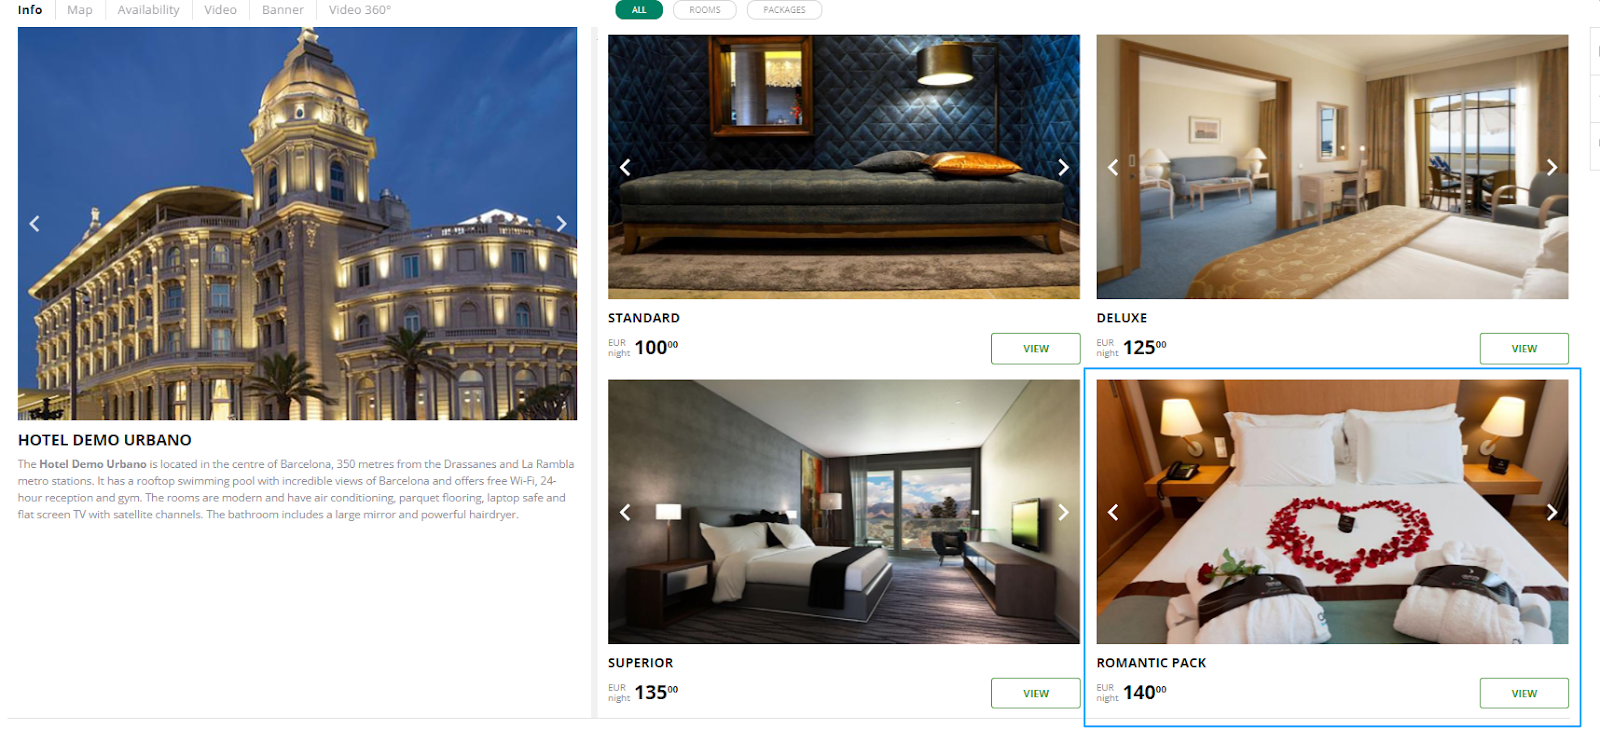Go to previous Romantic Pack image
This screenshot has width=1600, height=729.
[x=1113, y=513]
